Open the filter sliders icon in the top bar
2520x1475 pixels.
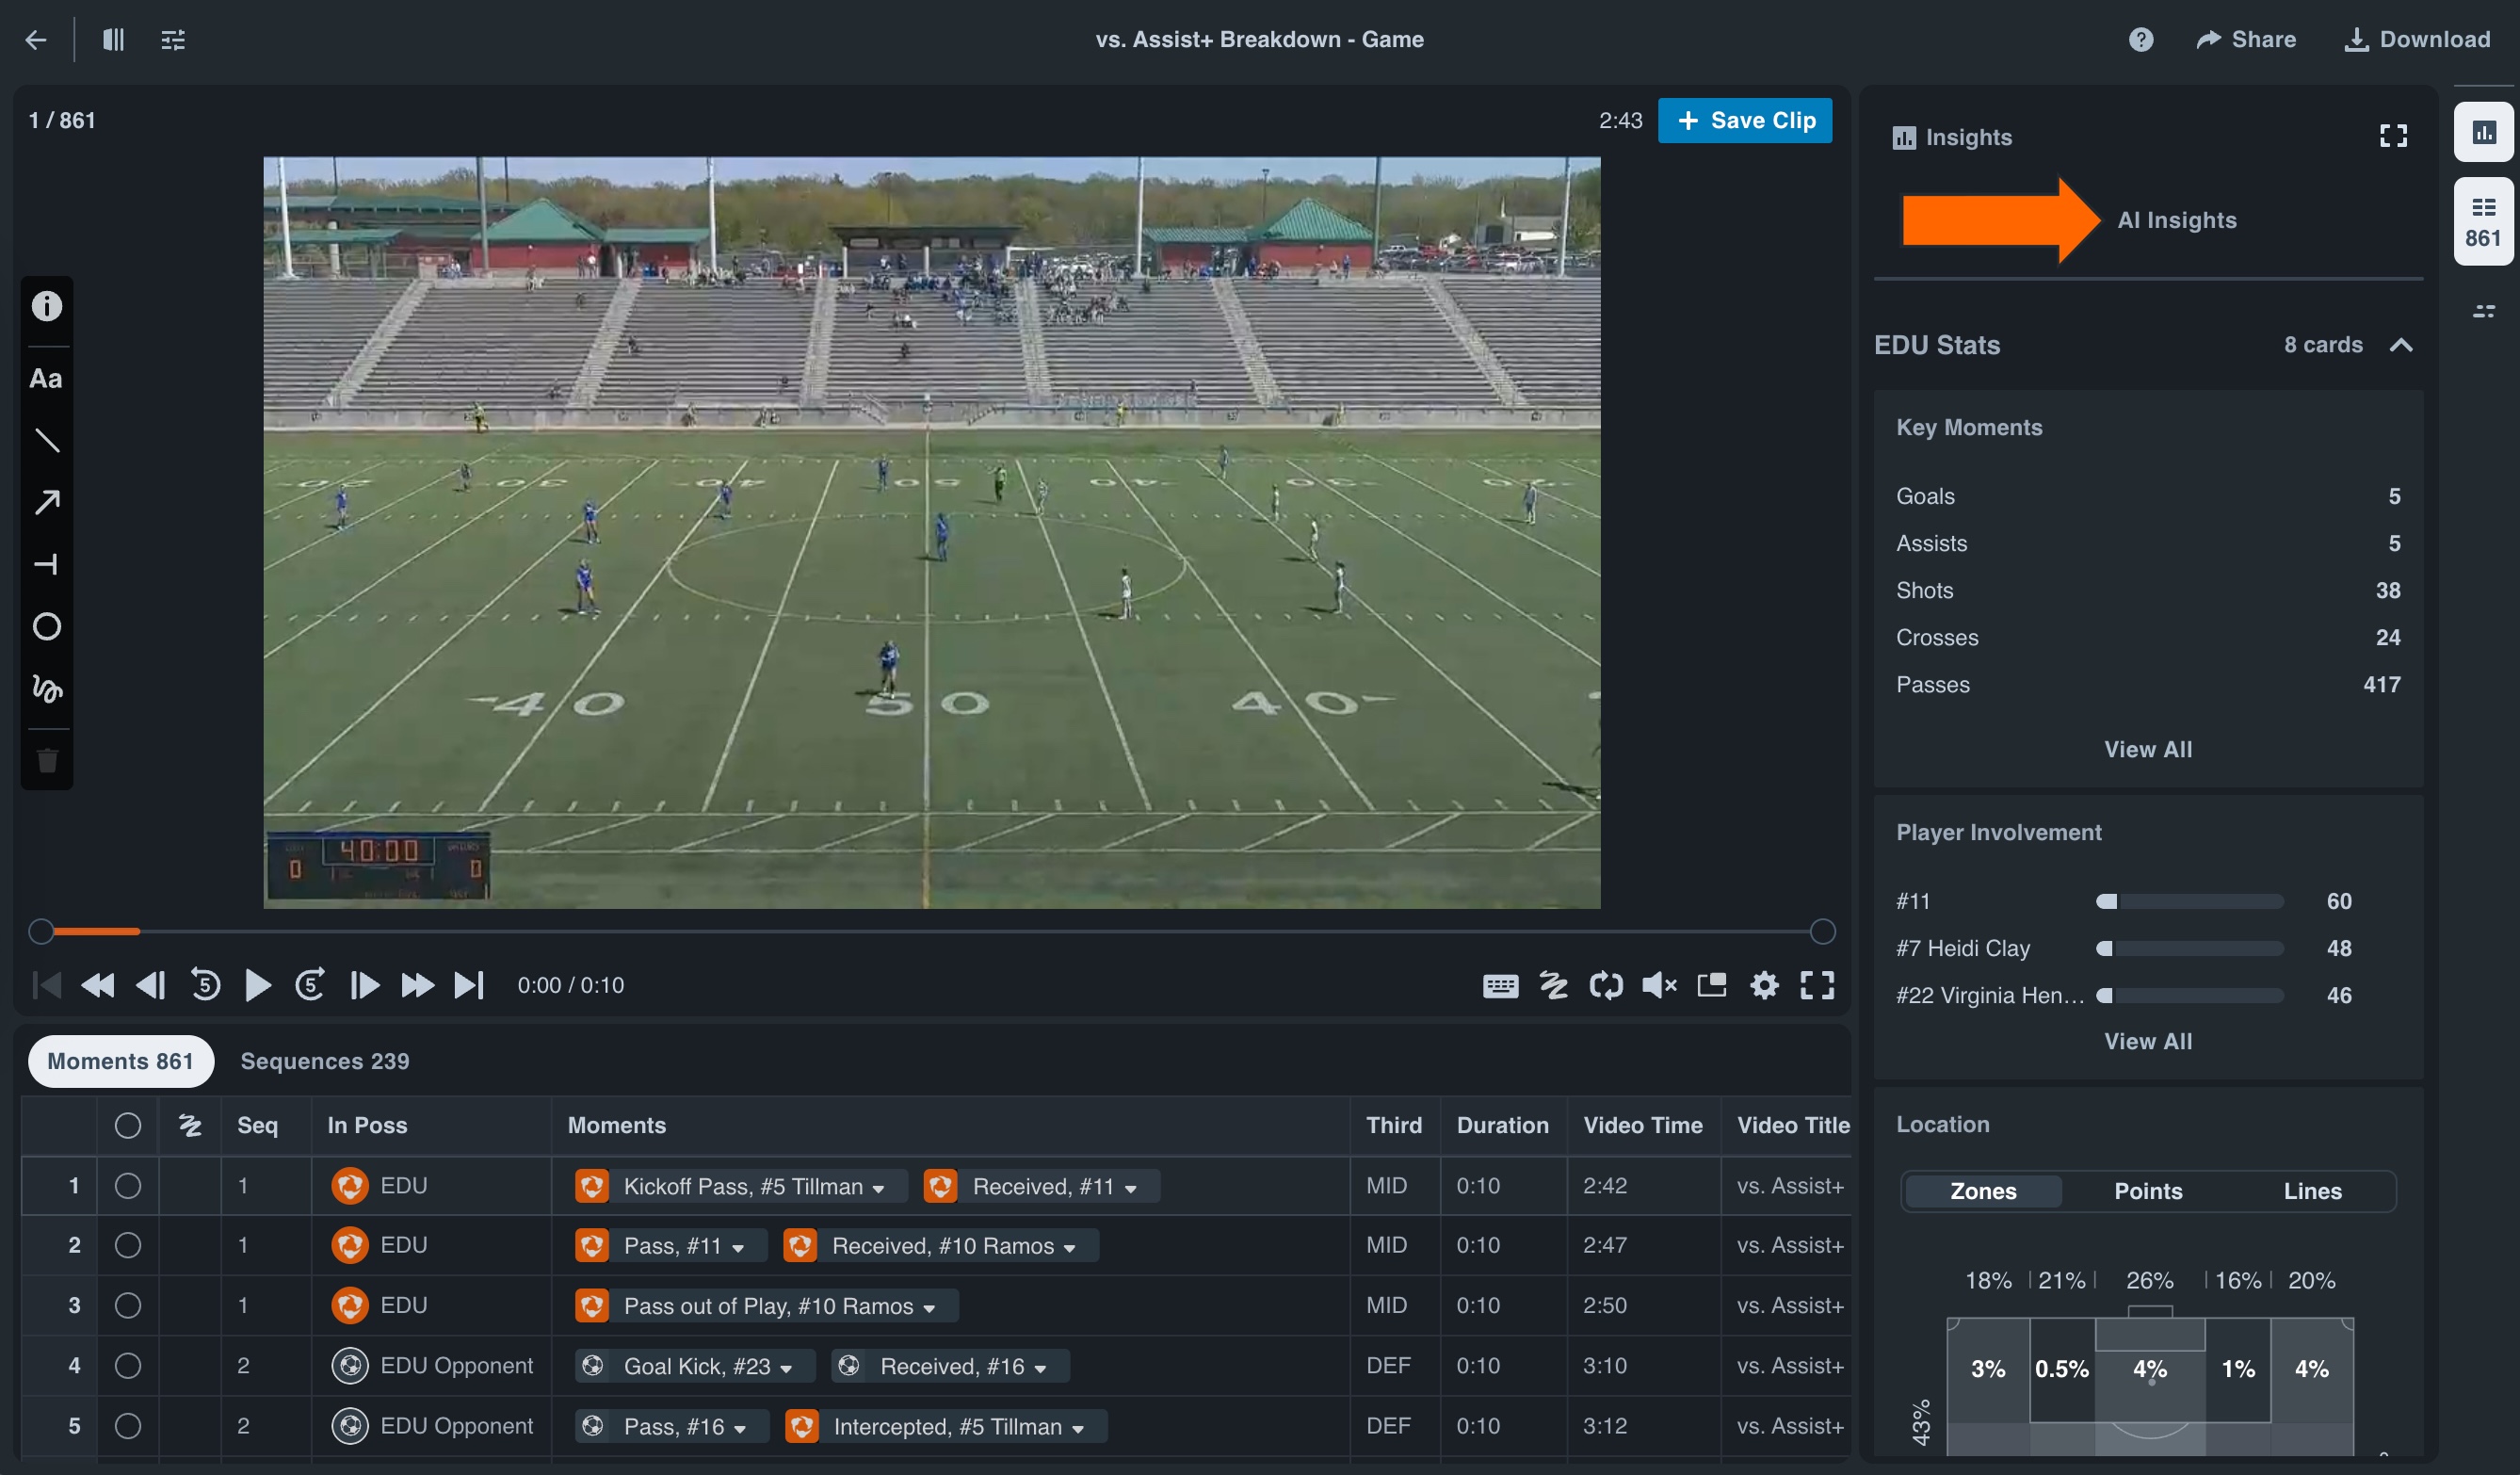173,40
